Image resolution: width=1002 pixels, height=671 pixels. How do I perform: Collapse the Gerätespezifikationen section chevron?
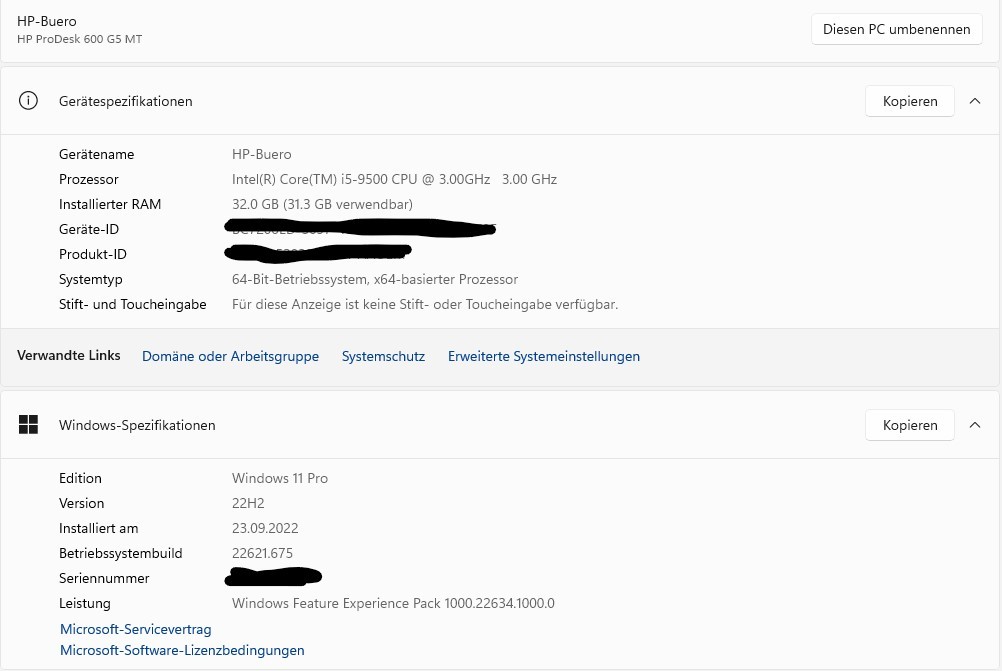(x=975, y=101)
